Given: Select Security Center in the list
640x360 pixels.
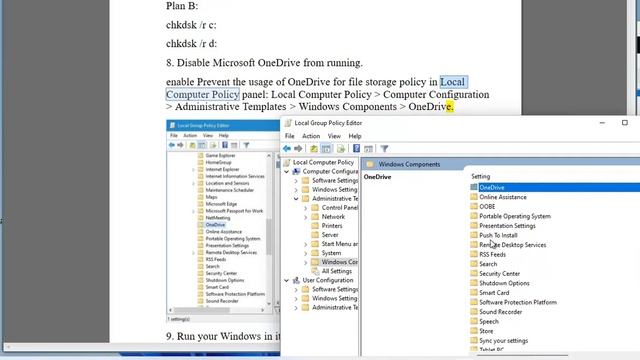Looking at the screenshot, I should (499, 273).
